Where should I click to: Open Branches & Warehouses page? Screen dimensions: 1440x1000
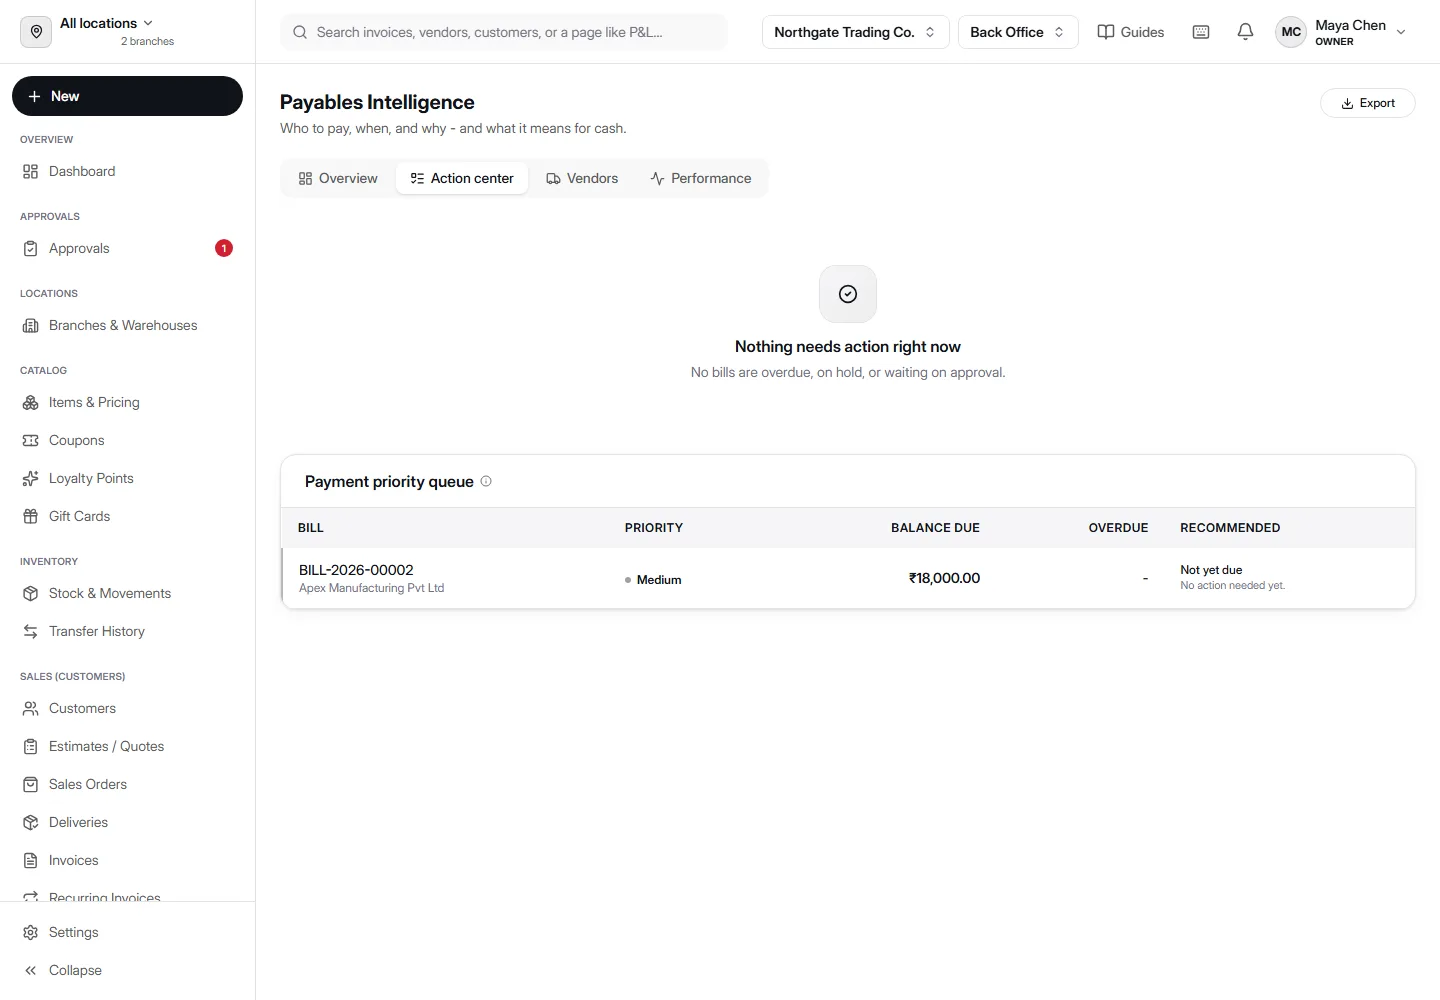click(x=127, y=325)
